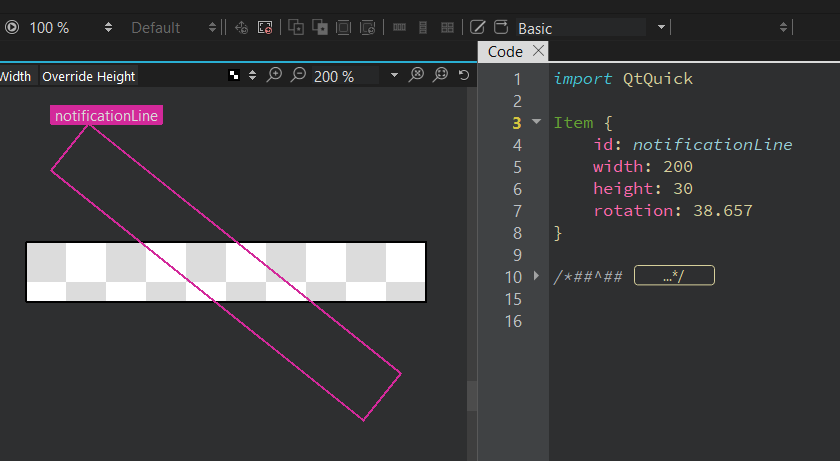
Task: Click line number 9 in the gutter
Action: [x=517, y=255]
